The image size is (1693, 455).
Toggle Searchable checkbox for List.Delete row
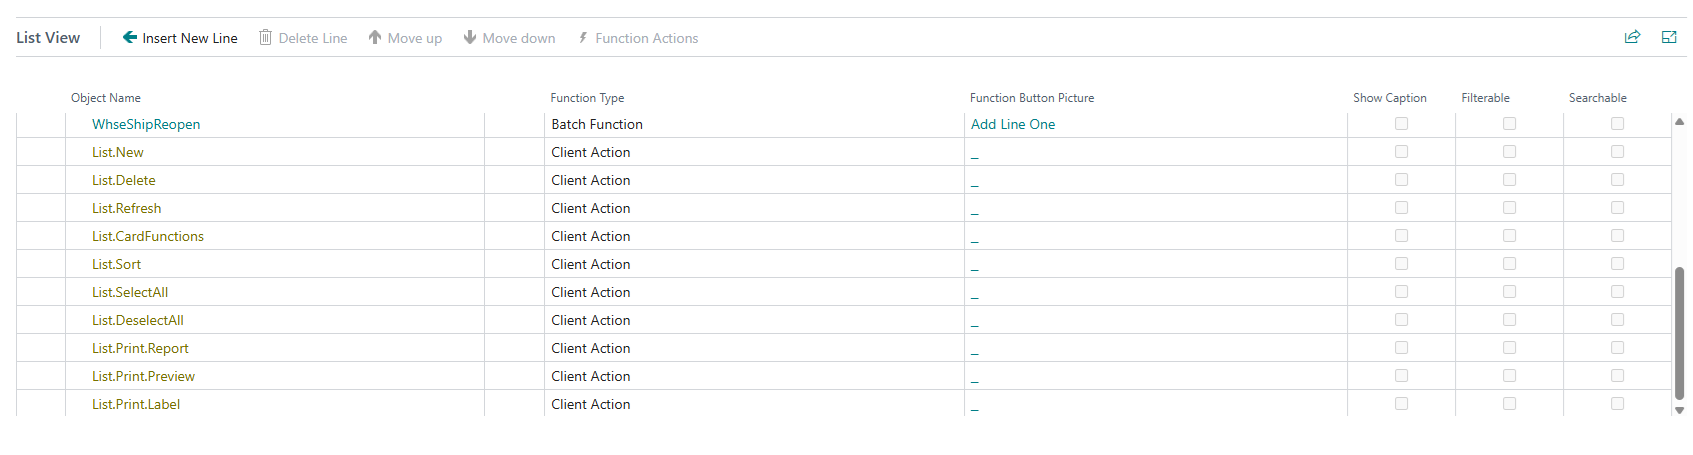coord(1617,180)
